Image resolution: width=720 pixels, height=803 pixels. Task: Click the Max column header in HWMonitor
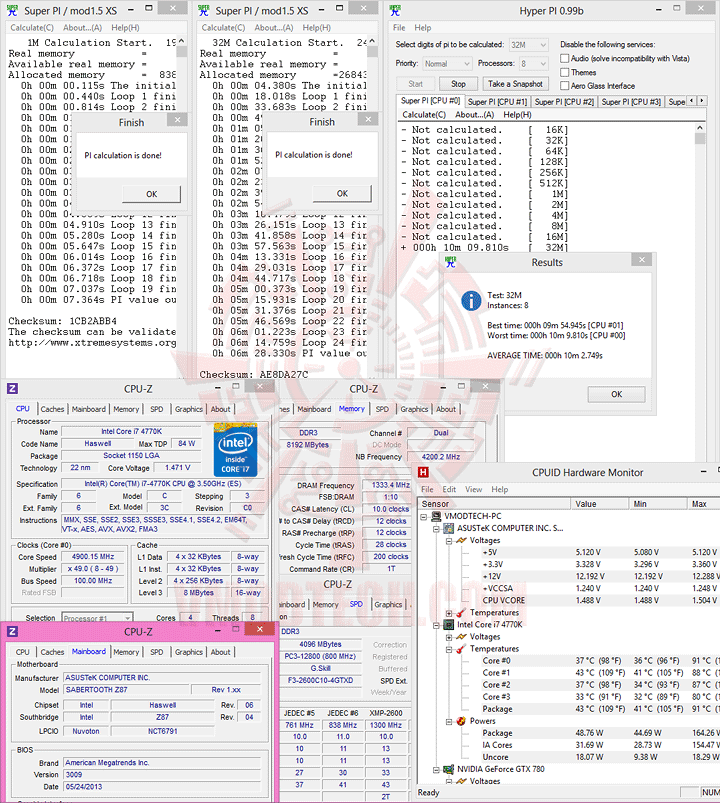[704, 504]
